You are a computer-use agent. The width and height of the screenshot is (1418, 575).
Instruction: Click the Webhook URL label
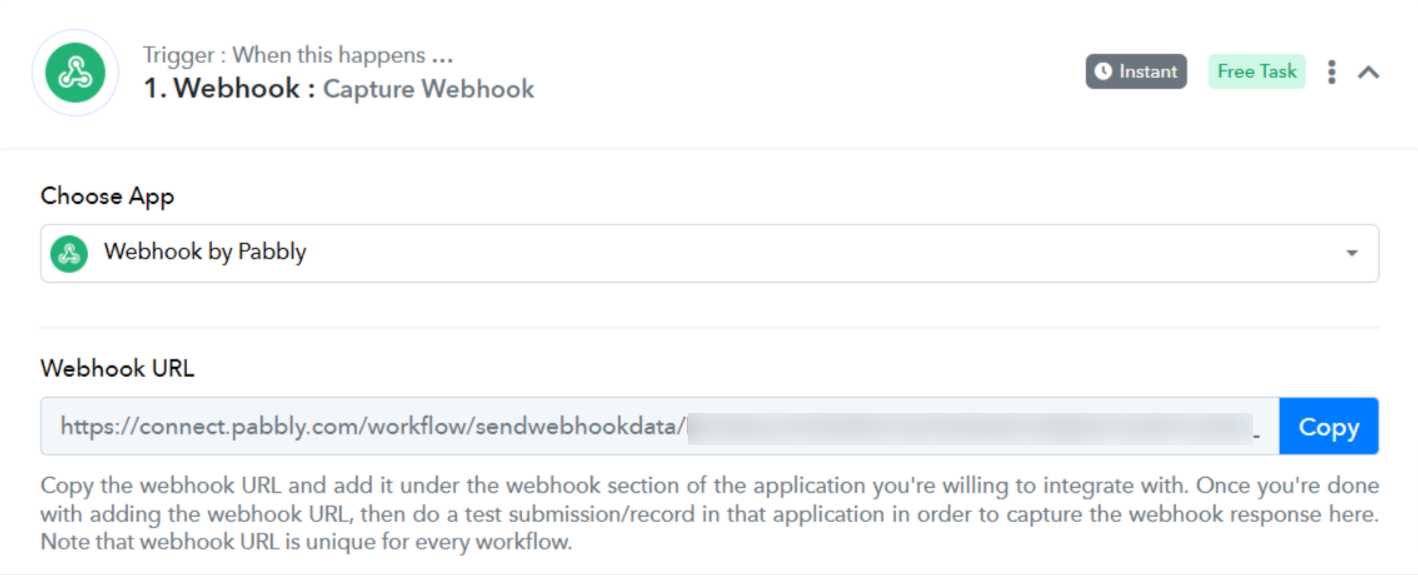click(118, 368)
